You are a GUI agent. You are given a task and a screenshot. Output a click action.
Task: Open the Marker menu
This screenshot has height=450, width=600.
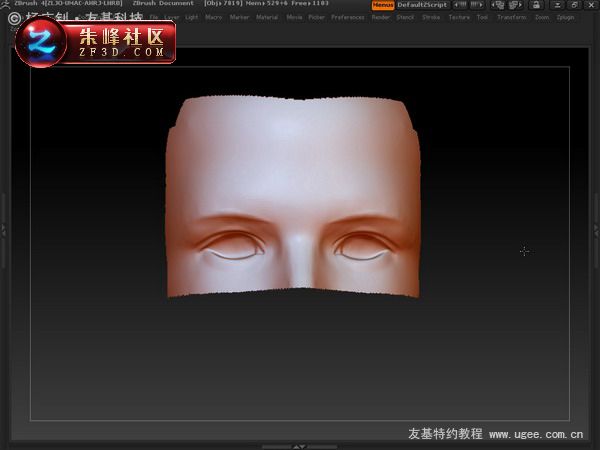point(240,17)
